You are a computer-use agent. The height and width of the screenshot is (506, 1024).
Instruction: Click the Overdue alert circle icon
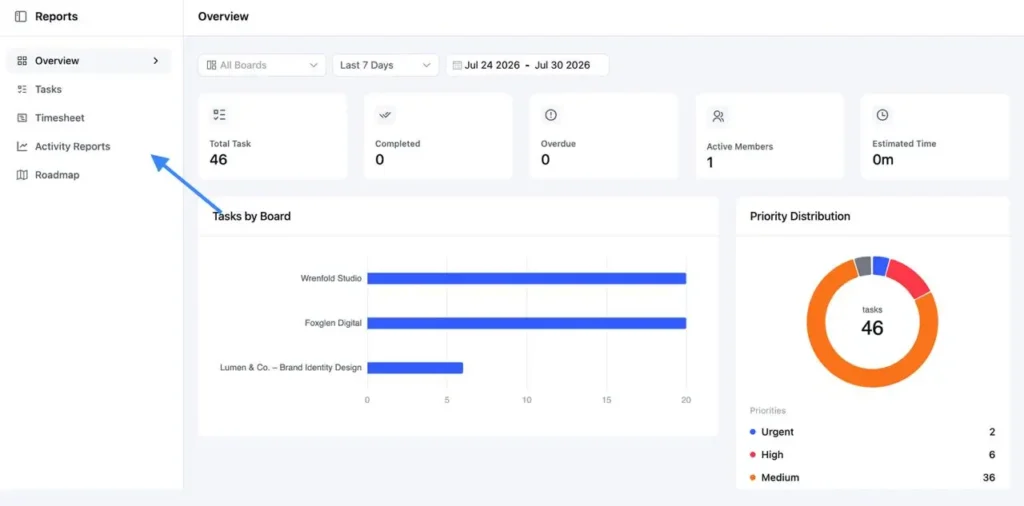coord(551,115)
